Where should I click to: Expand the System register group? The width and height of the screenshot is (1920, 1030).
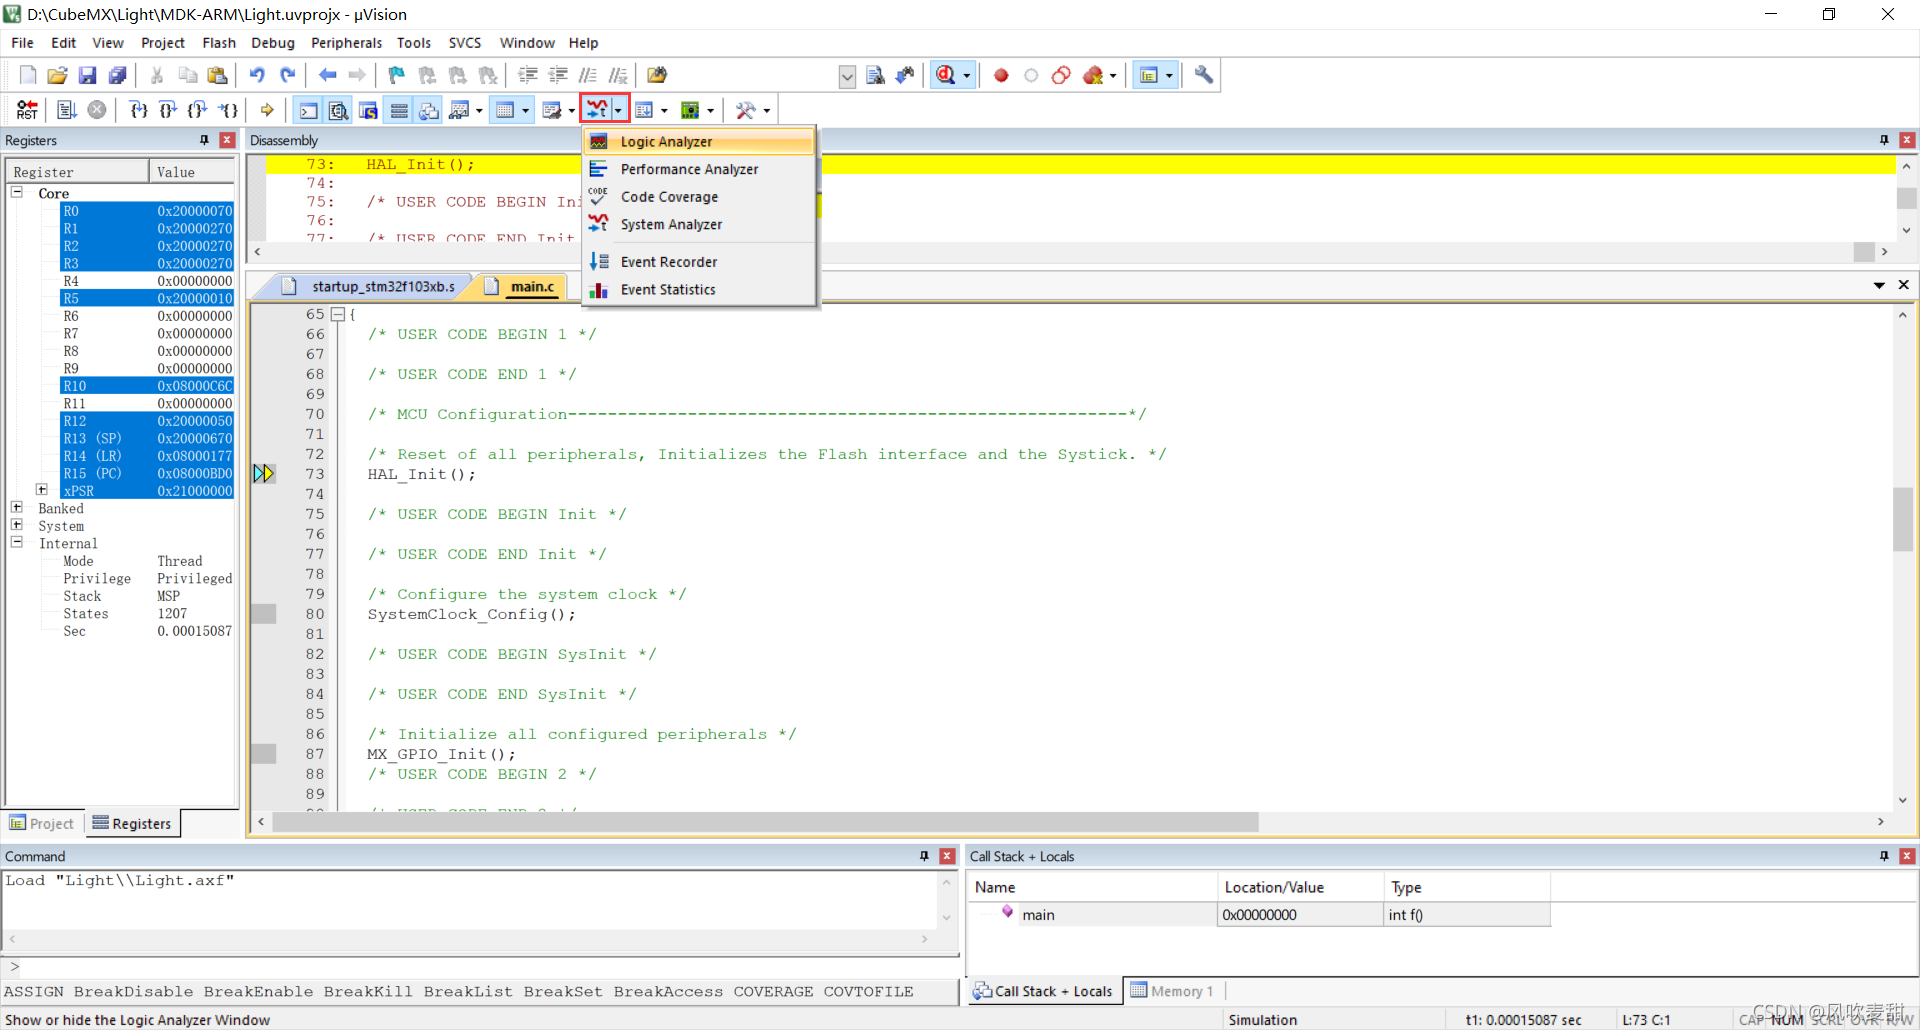[17, 524]
